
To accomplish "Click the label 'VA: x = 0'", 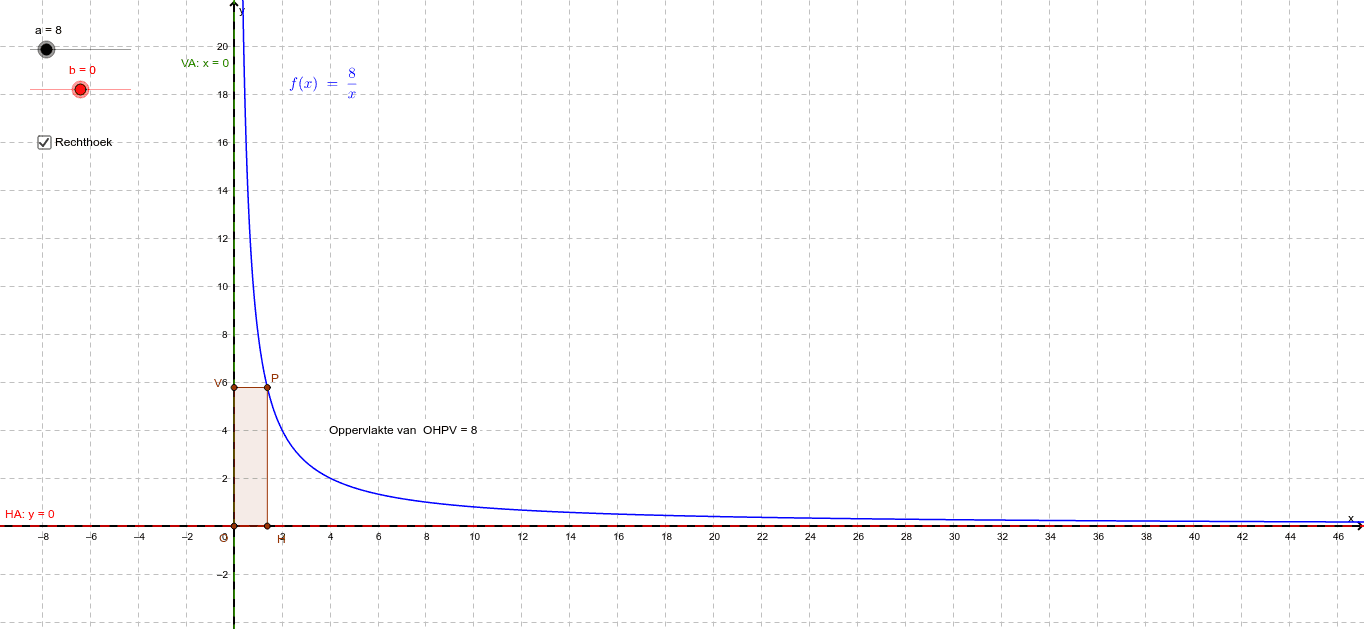I will [205, 63].
